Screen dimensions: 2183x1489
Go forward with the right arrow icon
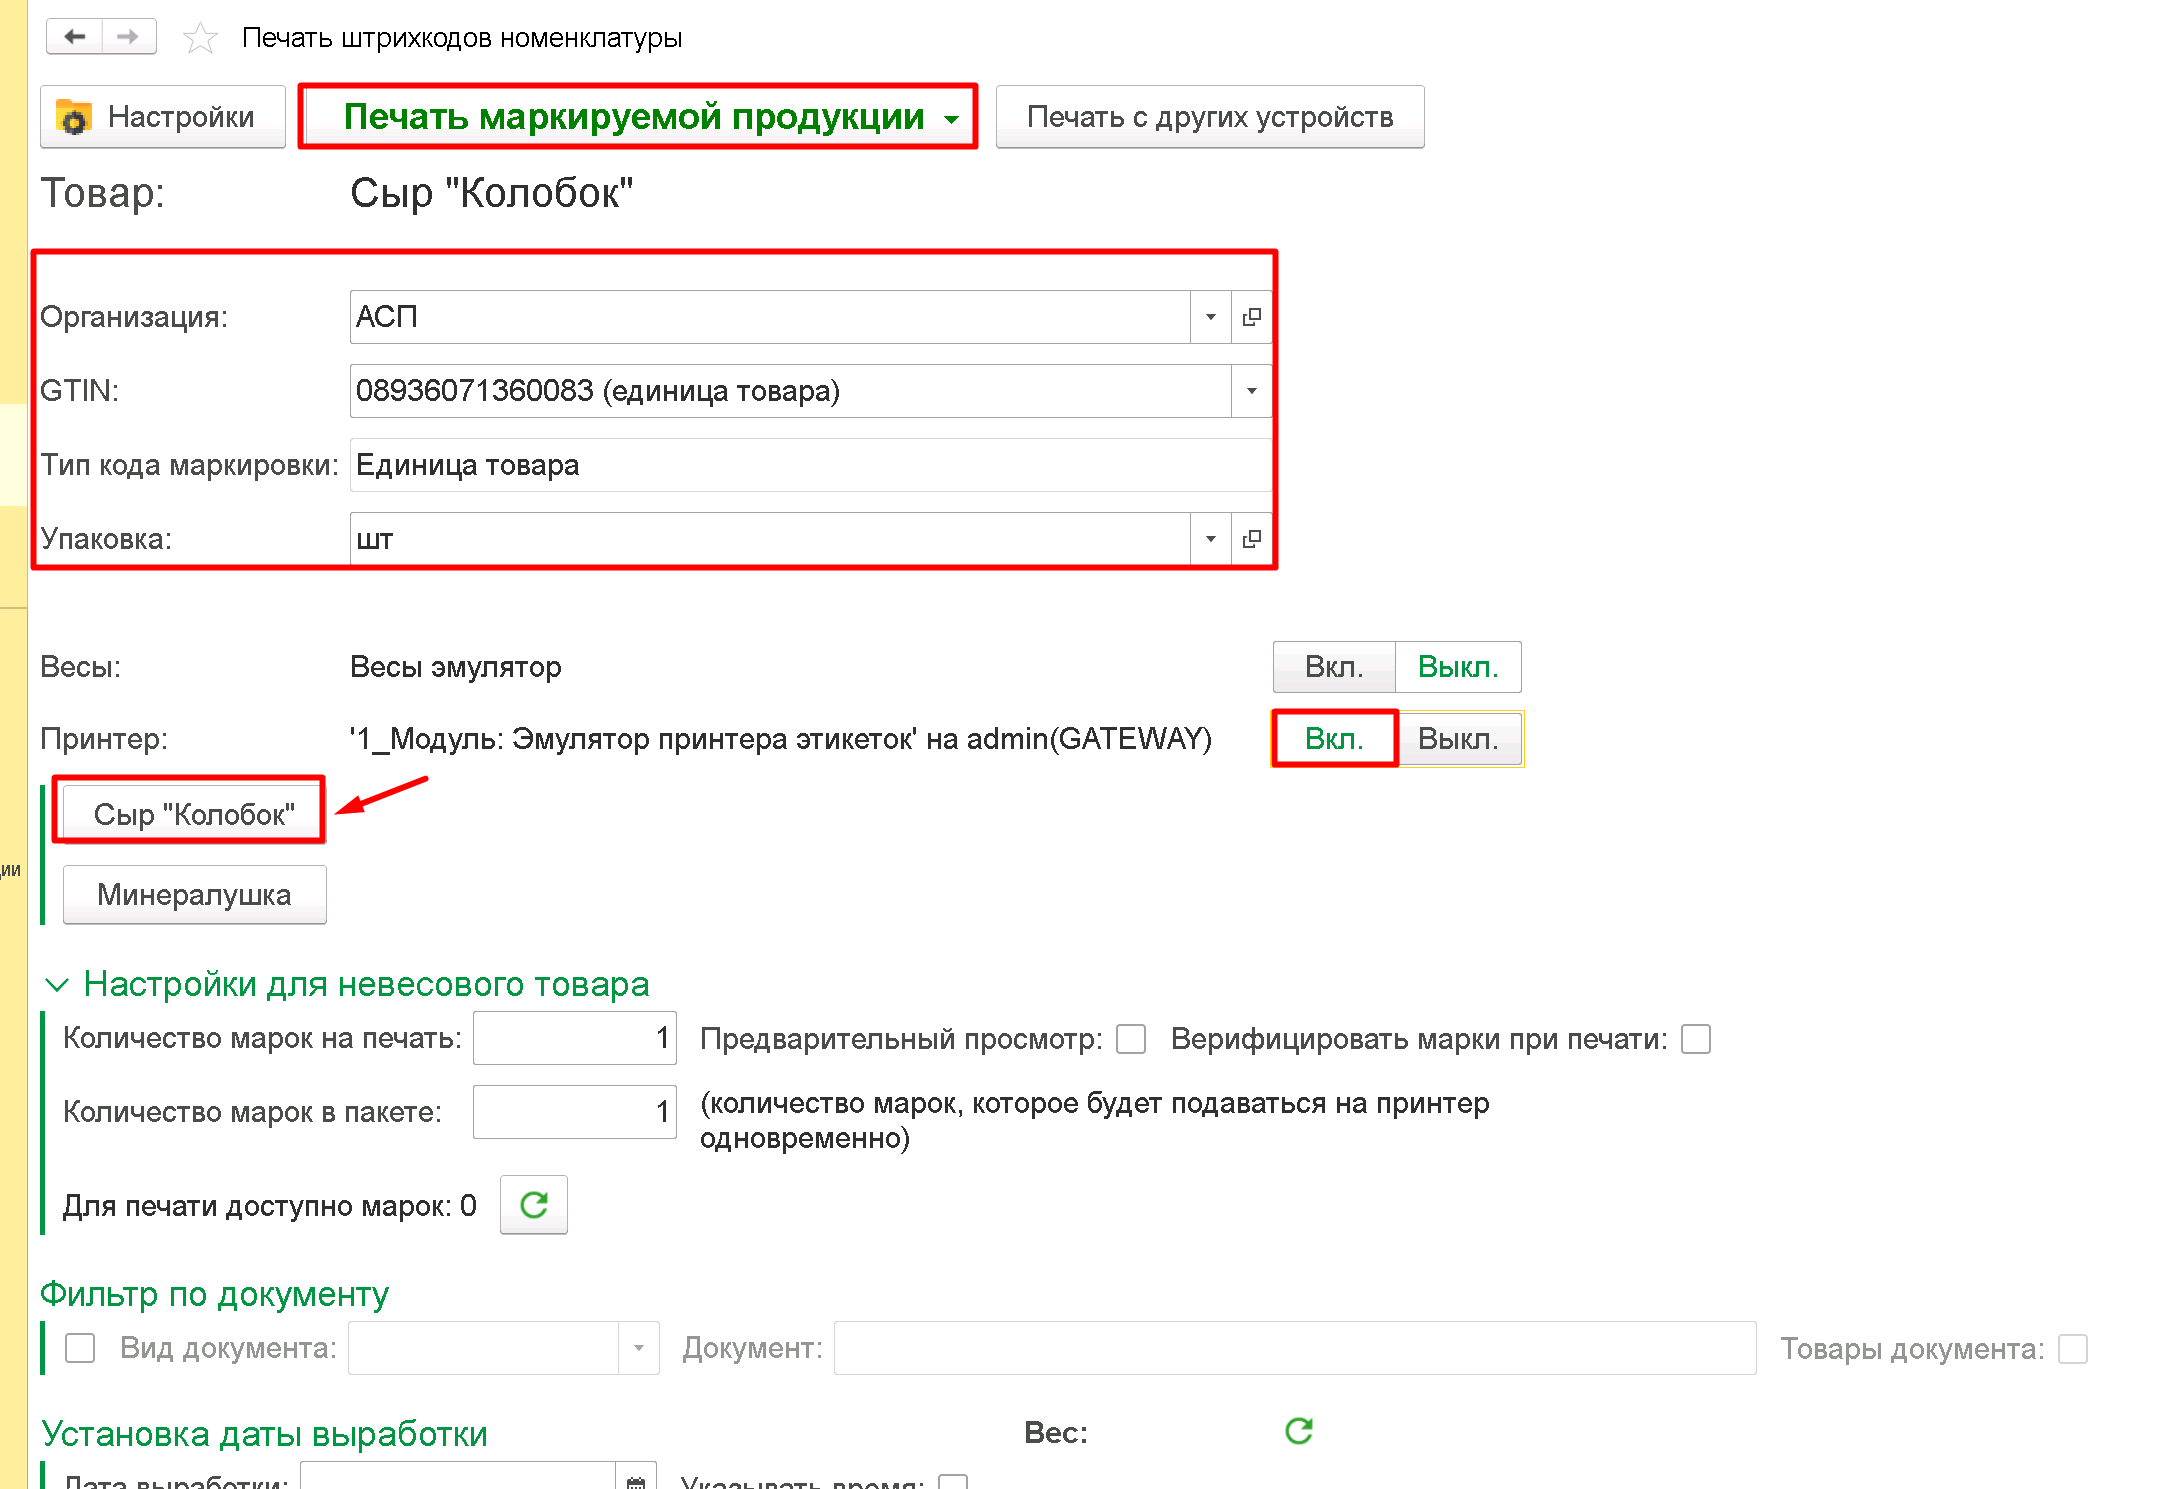128,37
